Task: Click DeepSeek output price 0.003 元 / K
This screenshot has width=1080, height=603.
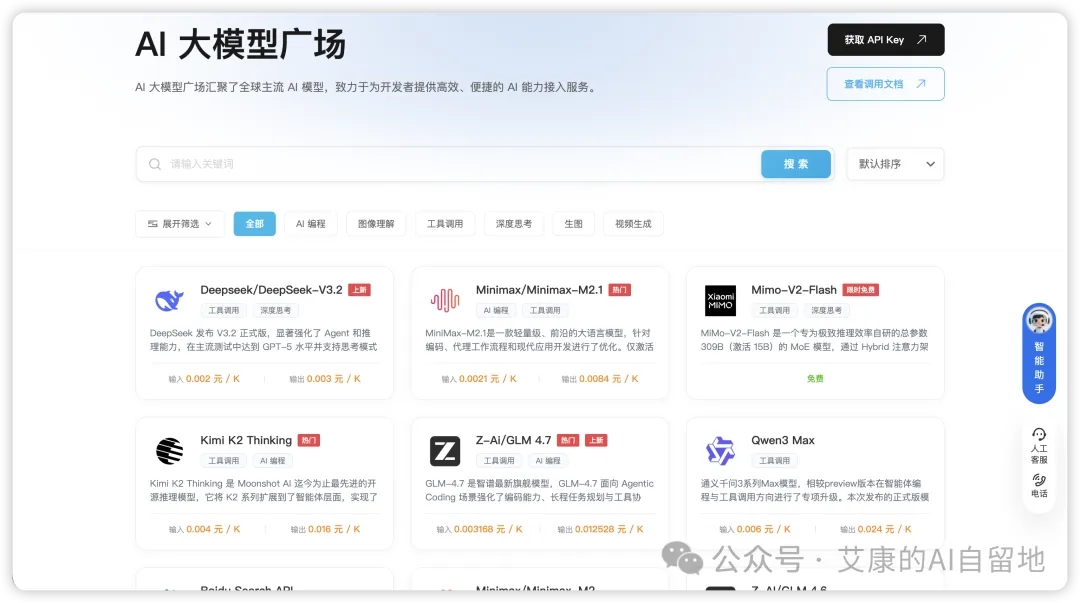Action: (x=333, y=379)
